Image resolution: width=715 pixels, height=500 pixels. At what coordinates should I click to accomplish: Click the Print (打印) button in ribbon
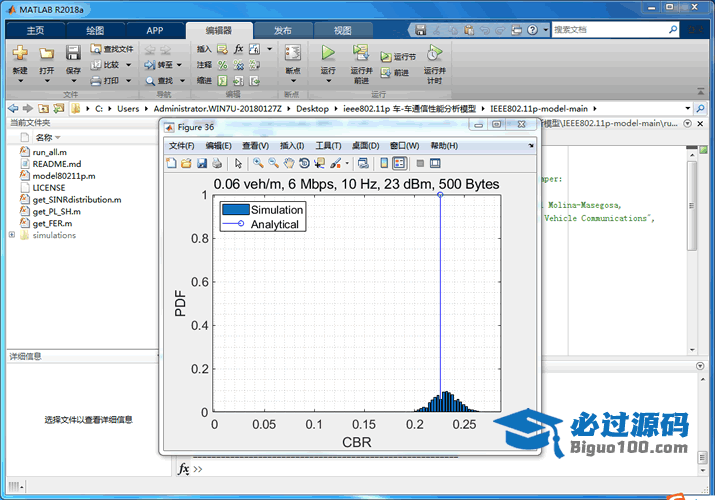105,81
